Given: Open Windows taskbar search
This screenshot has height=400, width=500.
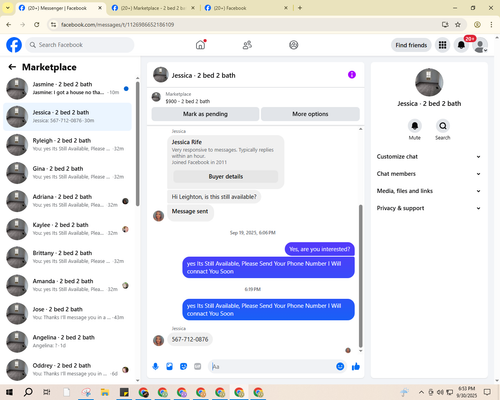Looking at the screenshot, I should (x=28, y=392).
